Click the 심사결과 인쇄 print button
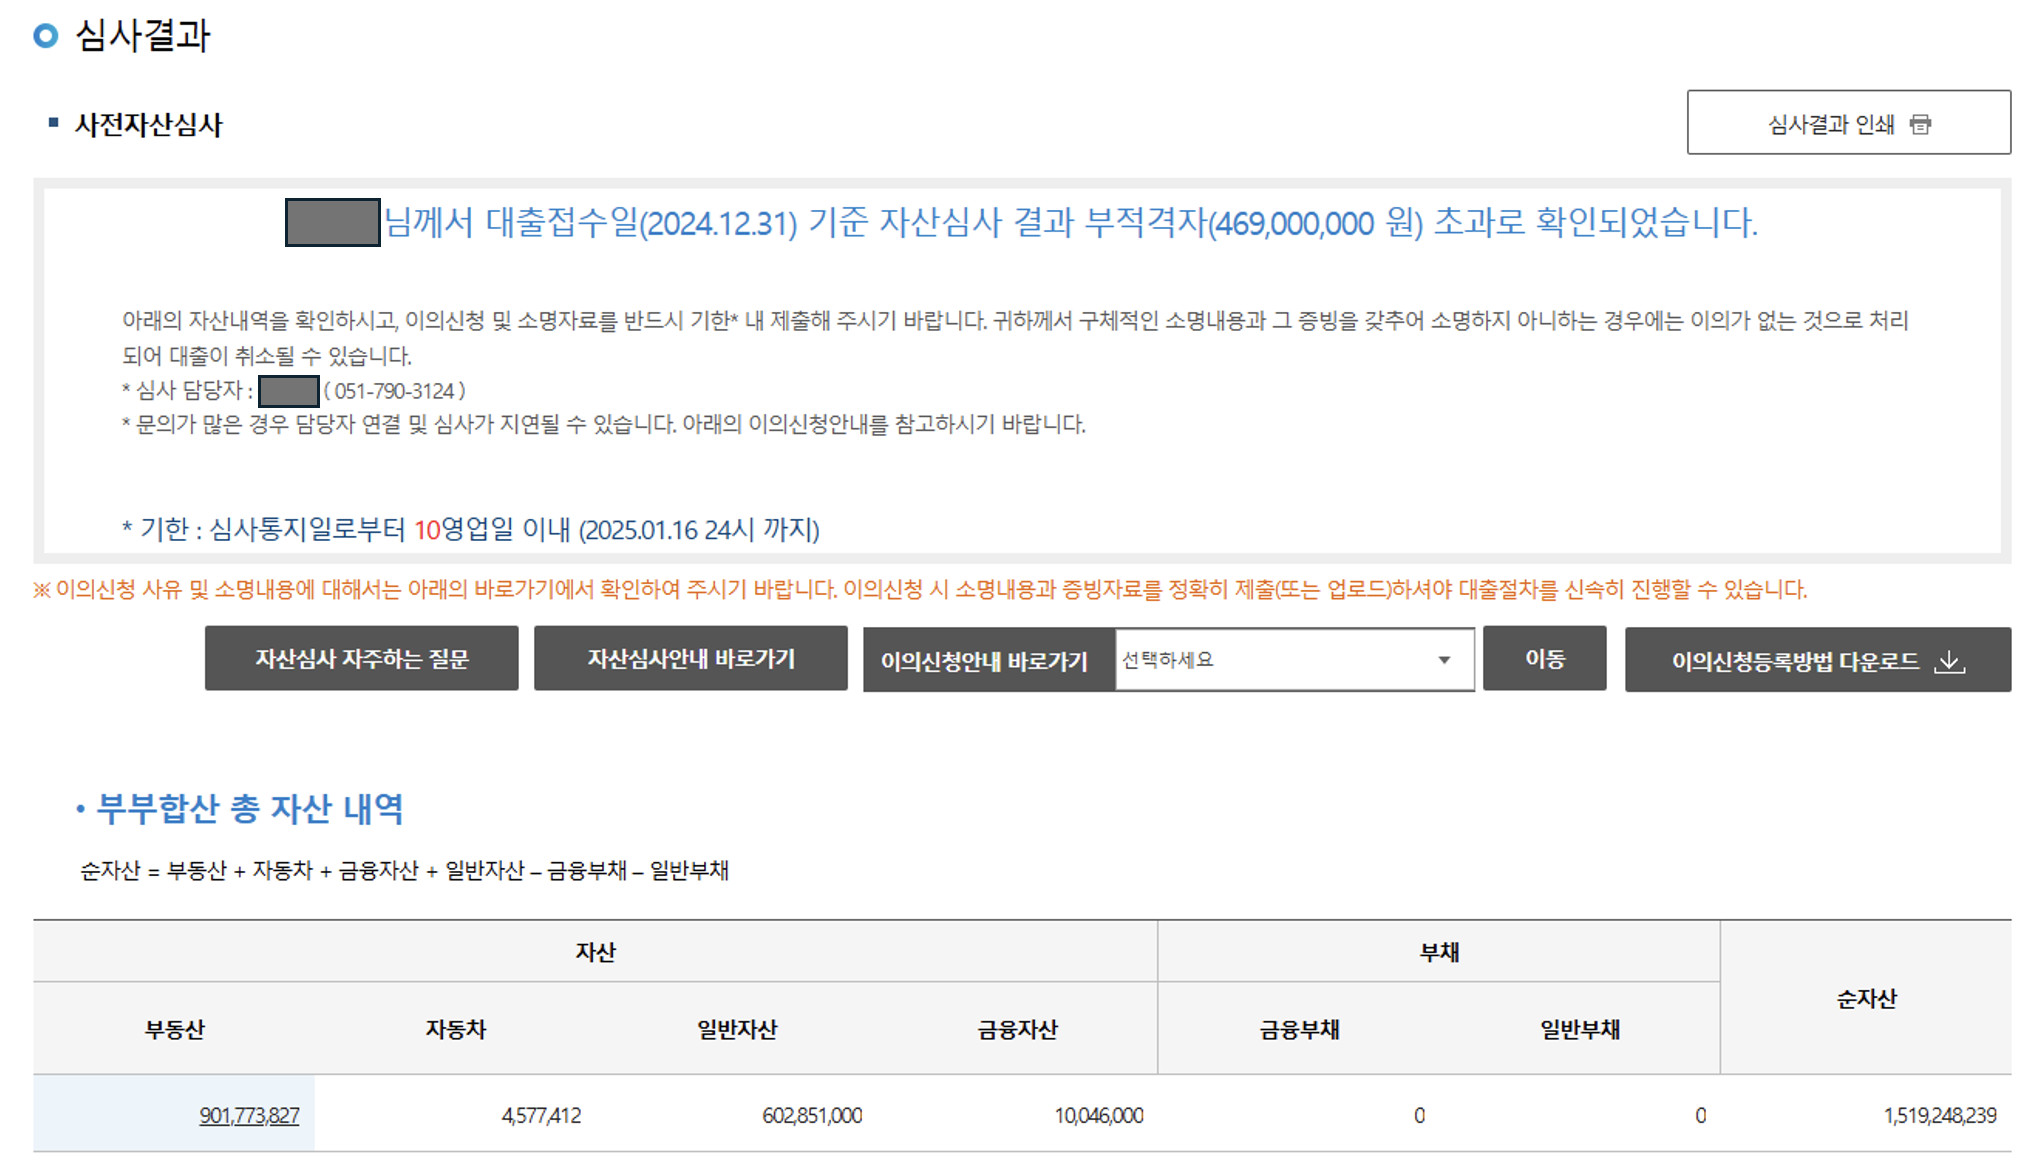Image resolution: width=2036 pixels, height=1172 pixels. (1848, 122)
